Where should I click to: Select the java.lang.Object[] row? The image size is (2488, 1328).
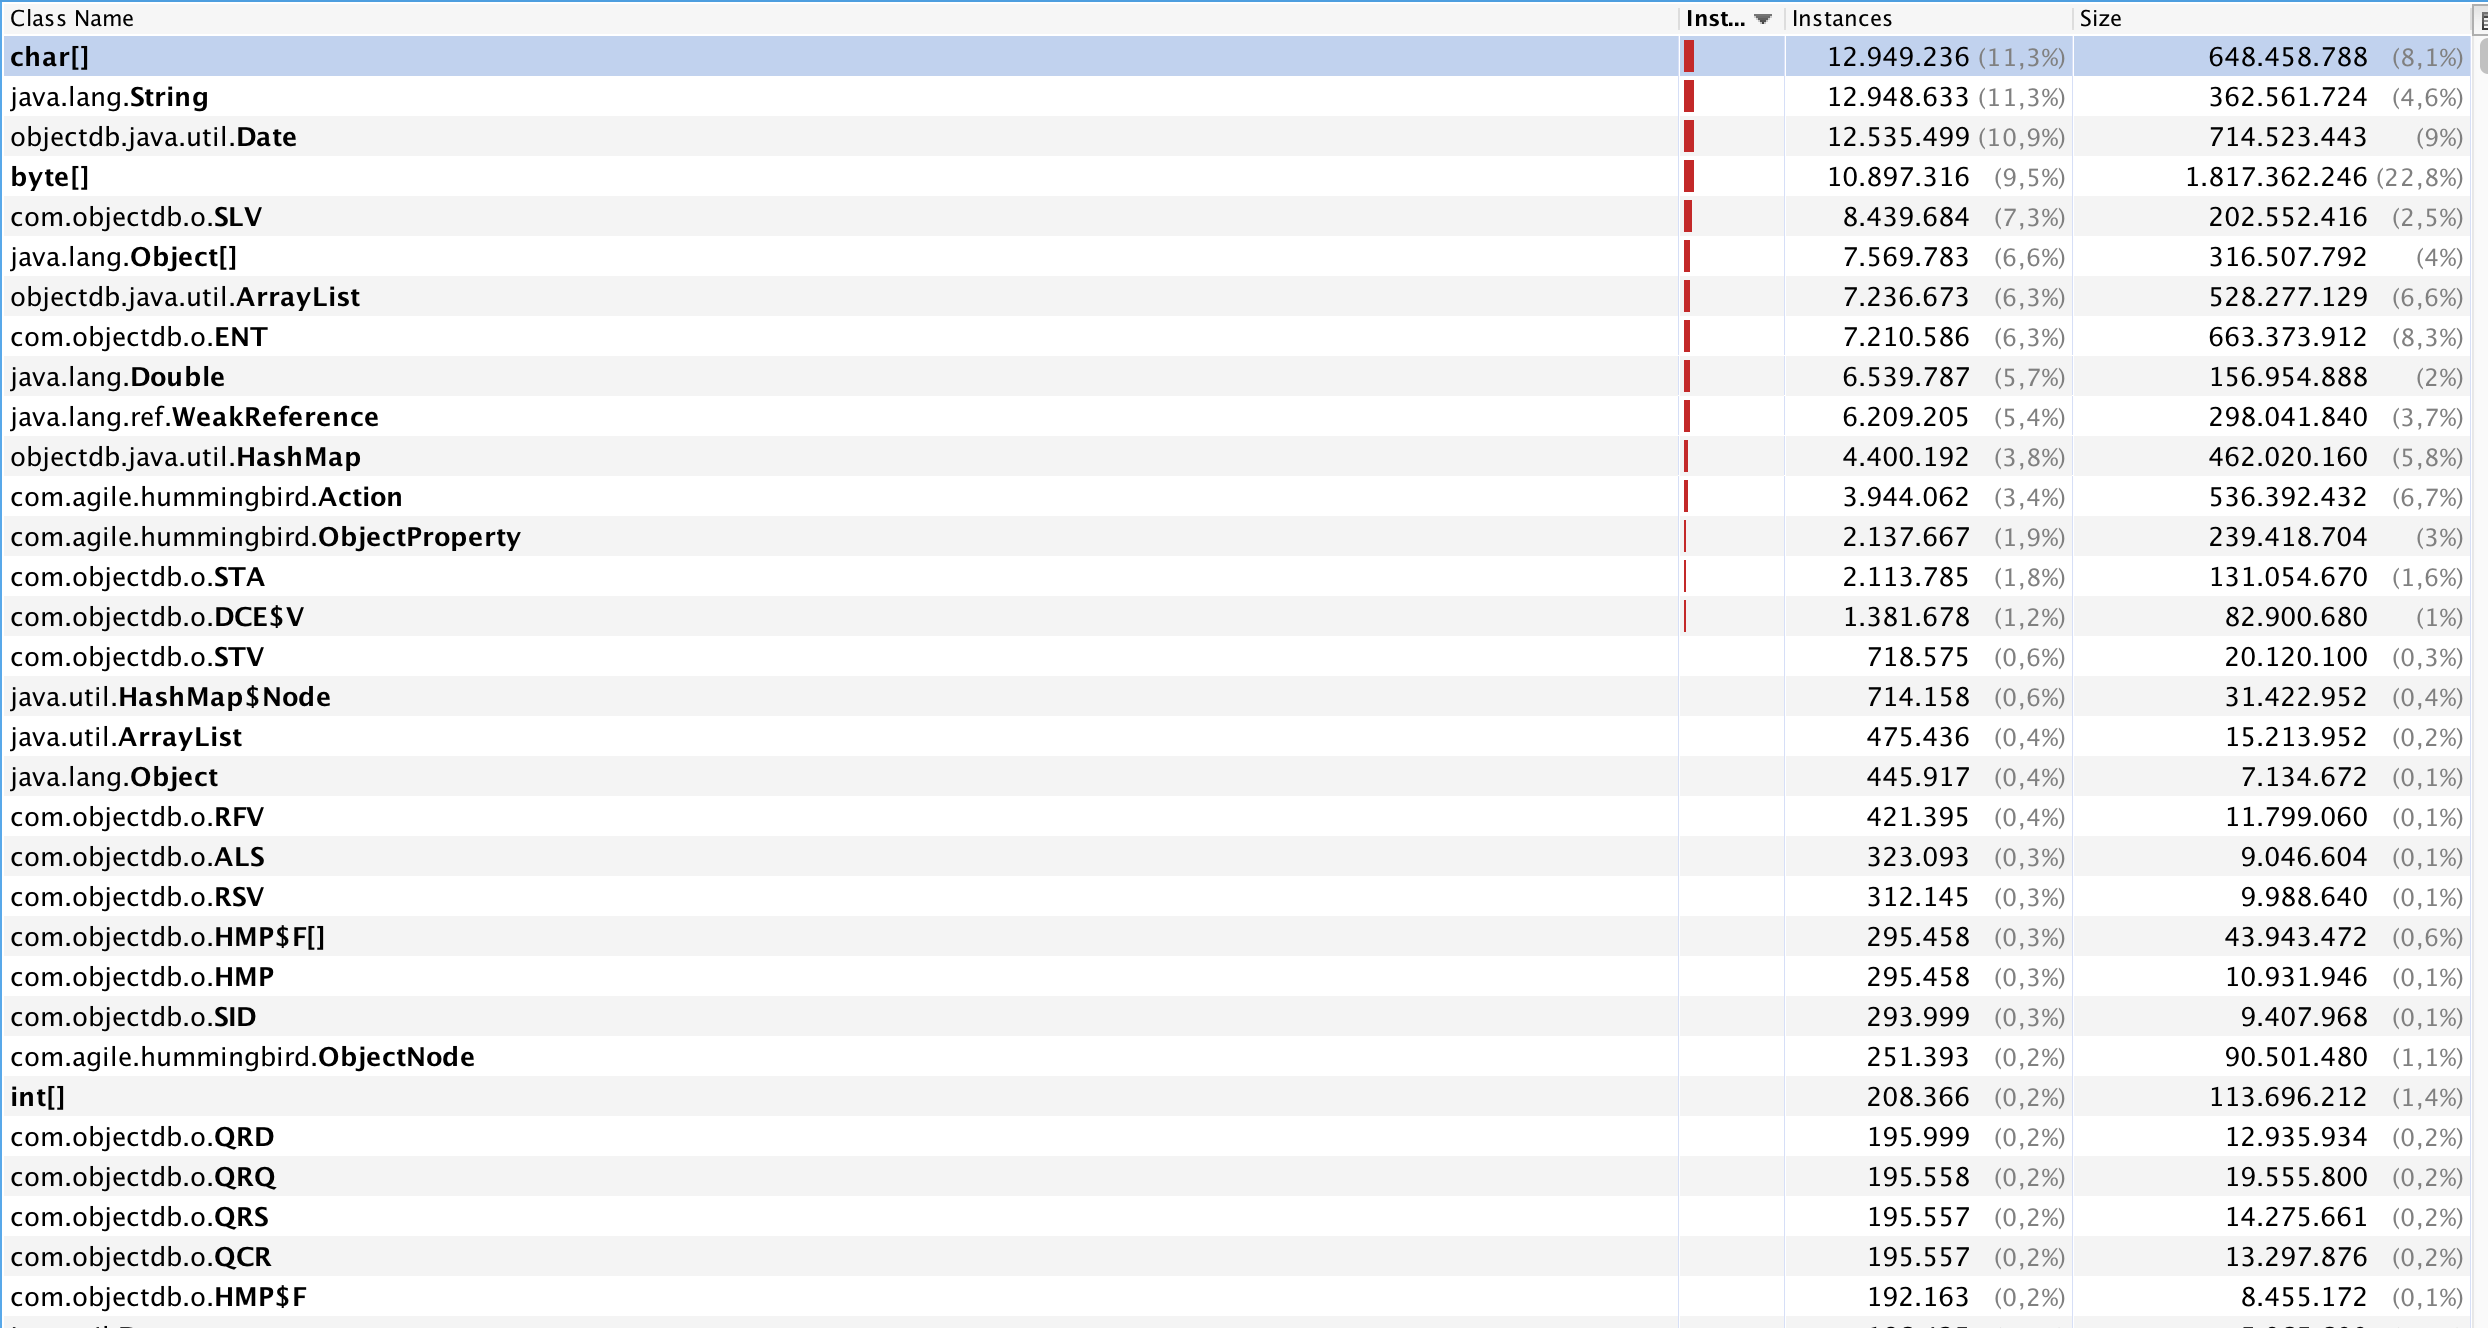coord(1236,257)
